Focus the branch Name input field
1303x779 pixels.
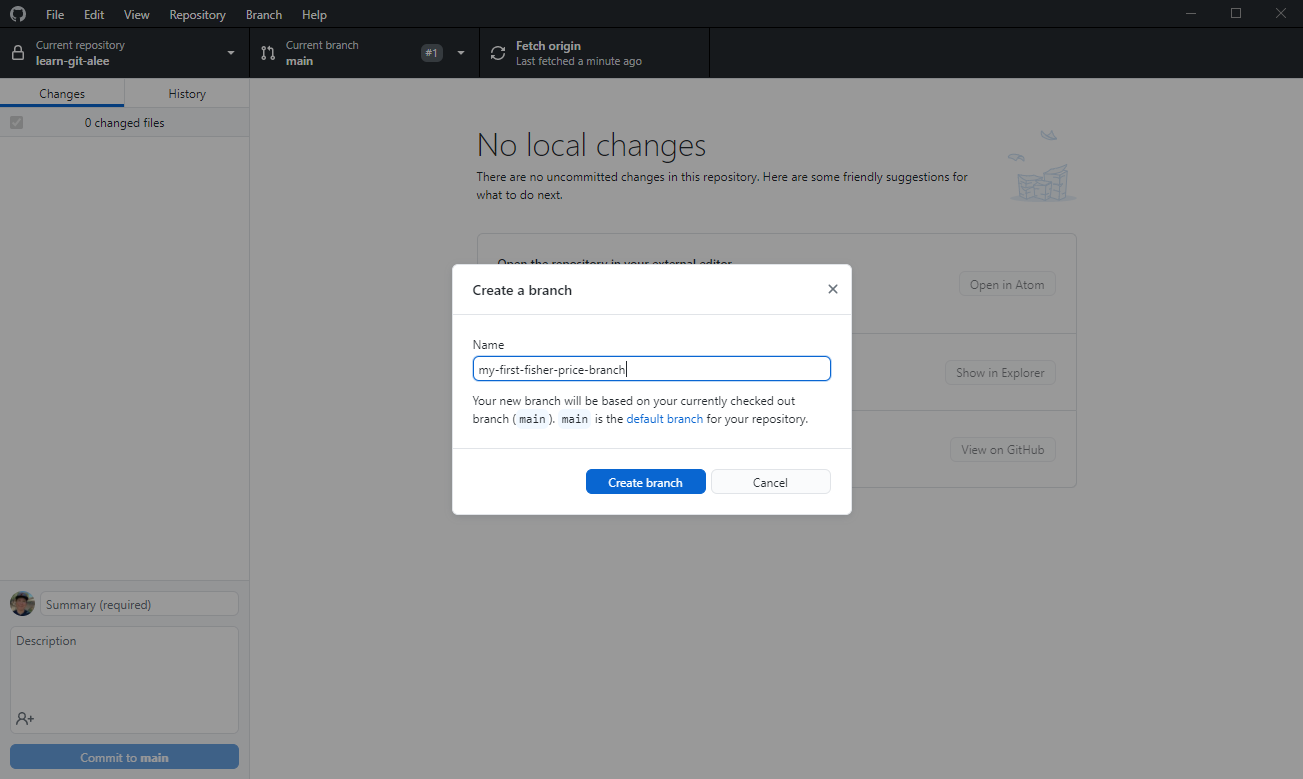click(x=651, y=369)
